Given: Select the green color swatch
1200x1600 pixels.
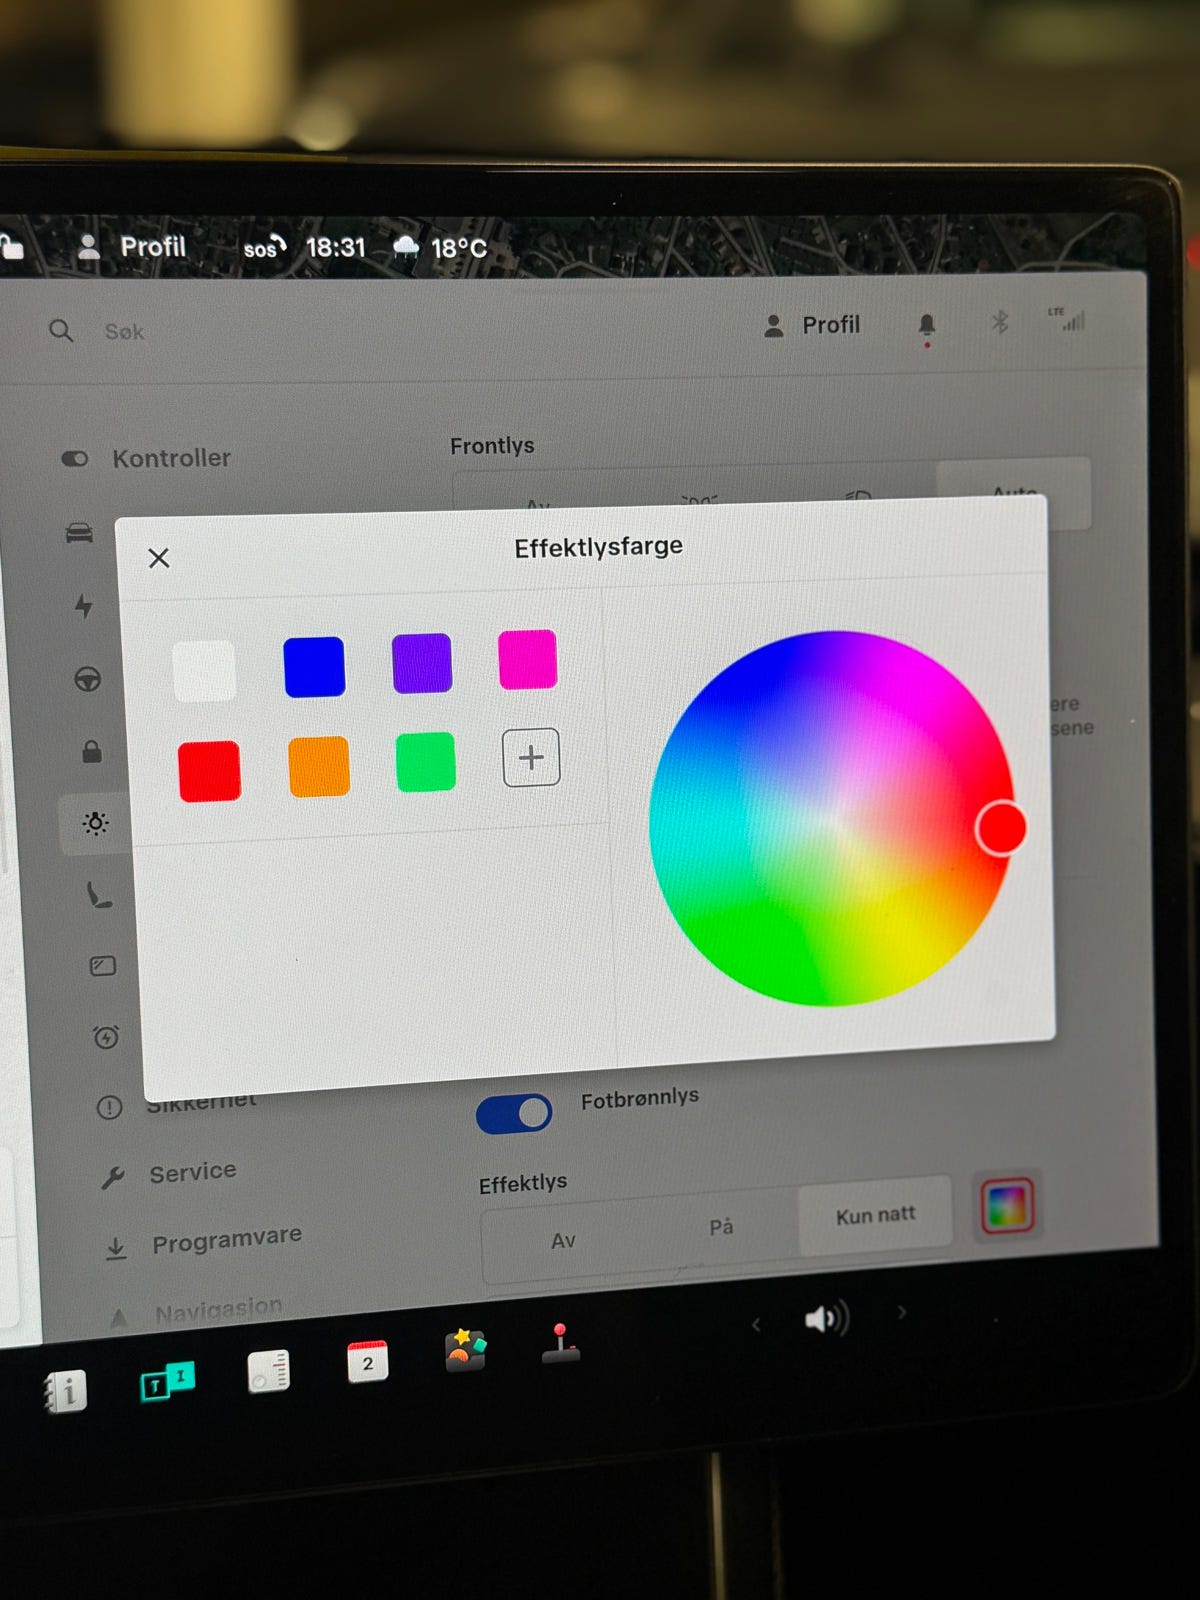Looking at the screenshot, I should tap(426, 761).
